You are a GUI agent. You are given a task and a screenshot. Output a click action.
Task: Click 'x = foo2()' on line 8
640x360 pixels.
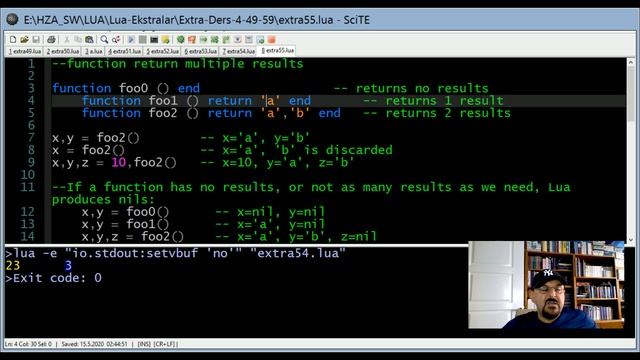[88, 150]
